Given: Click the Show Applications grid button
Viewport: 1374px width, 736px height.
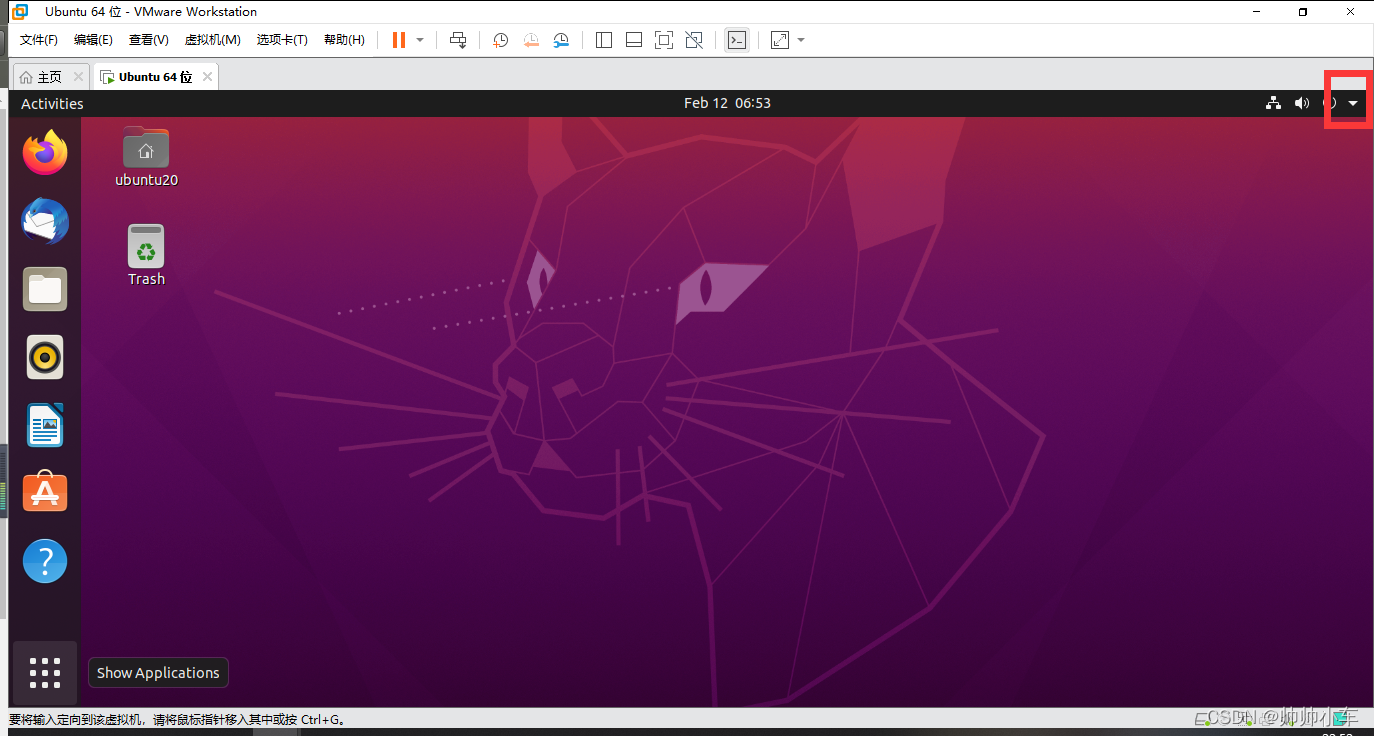Looking at the screenshot, I should [x=45, y=673].
